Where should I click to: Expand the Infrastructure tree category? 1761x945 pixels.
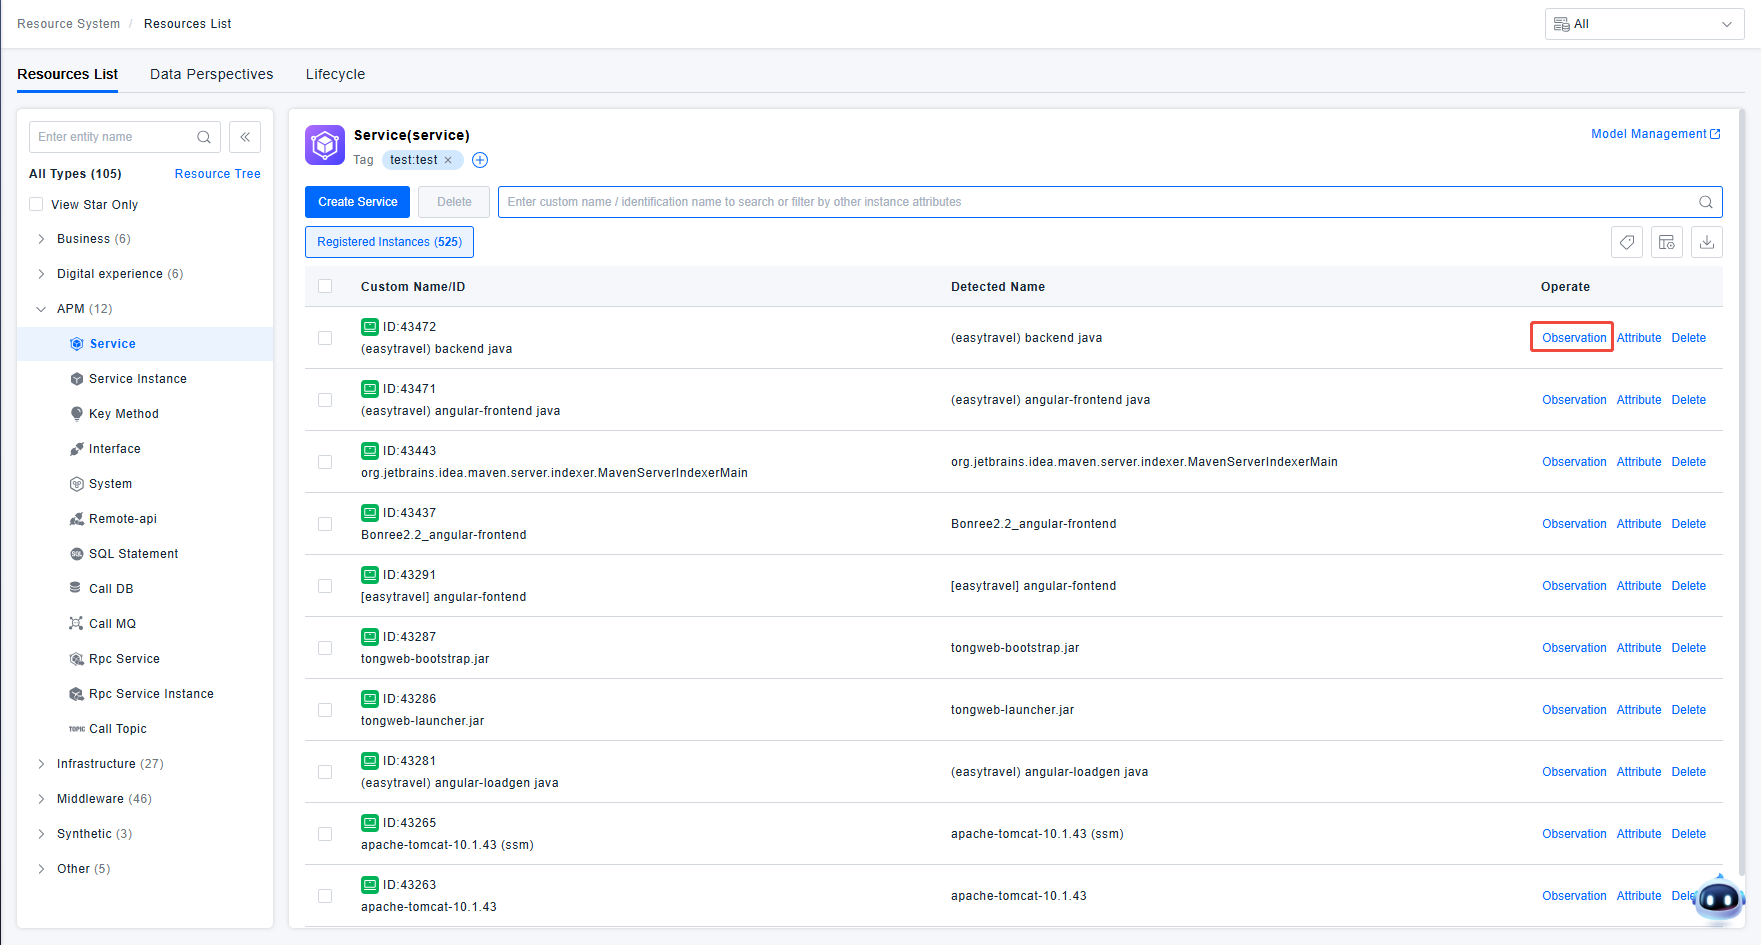click(x=41, y=764)
